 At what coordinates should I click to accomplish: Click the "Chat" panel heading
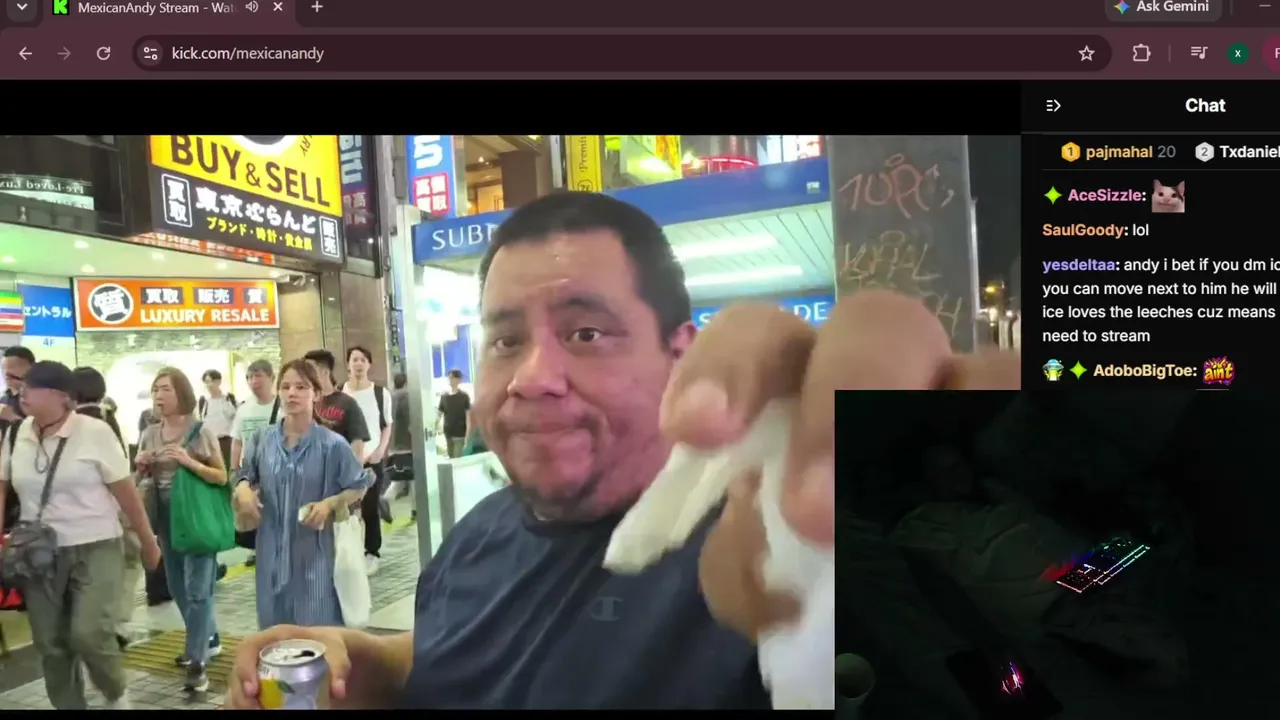coord(1205,105)
